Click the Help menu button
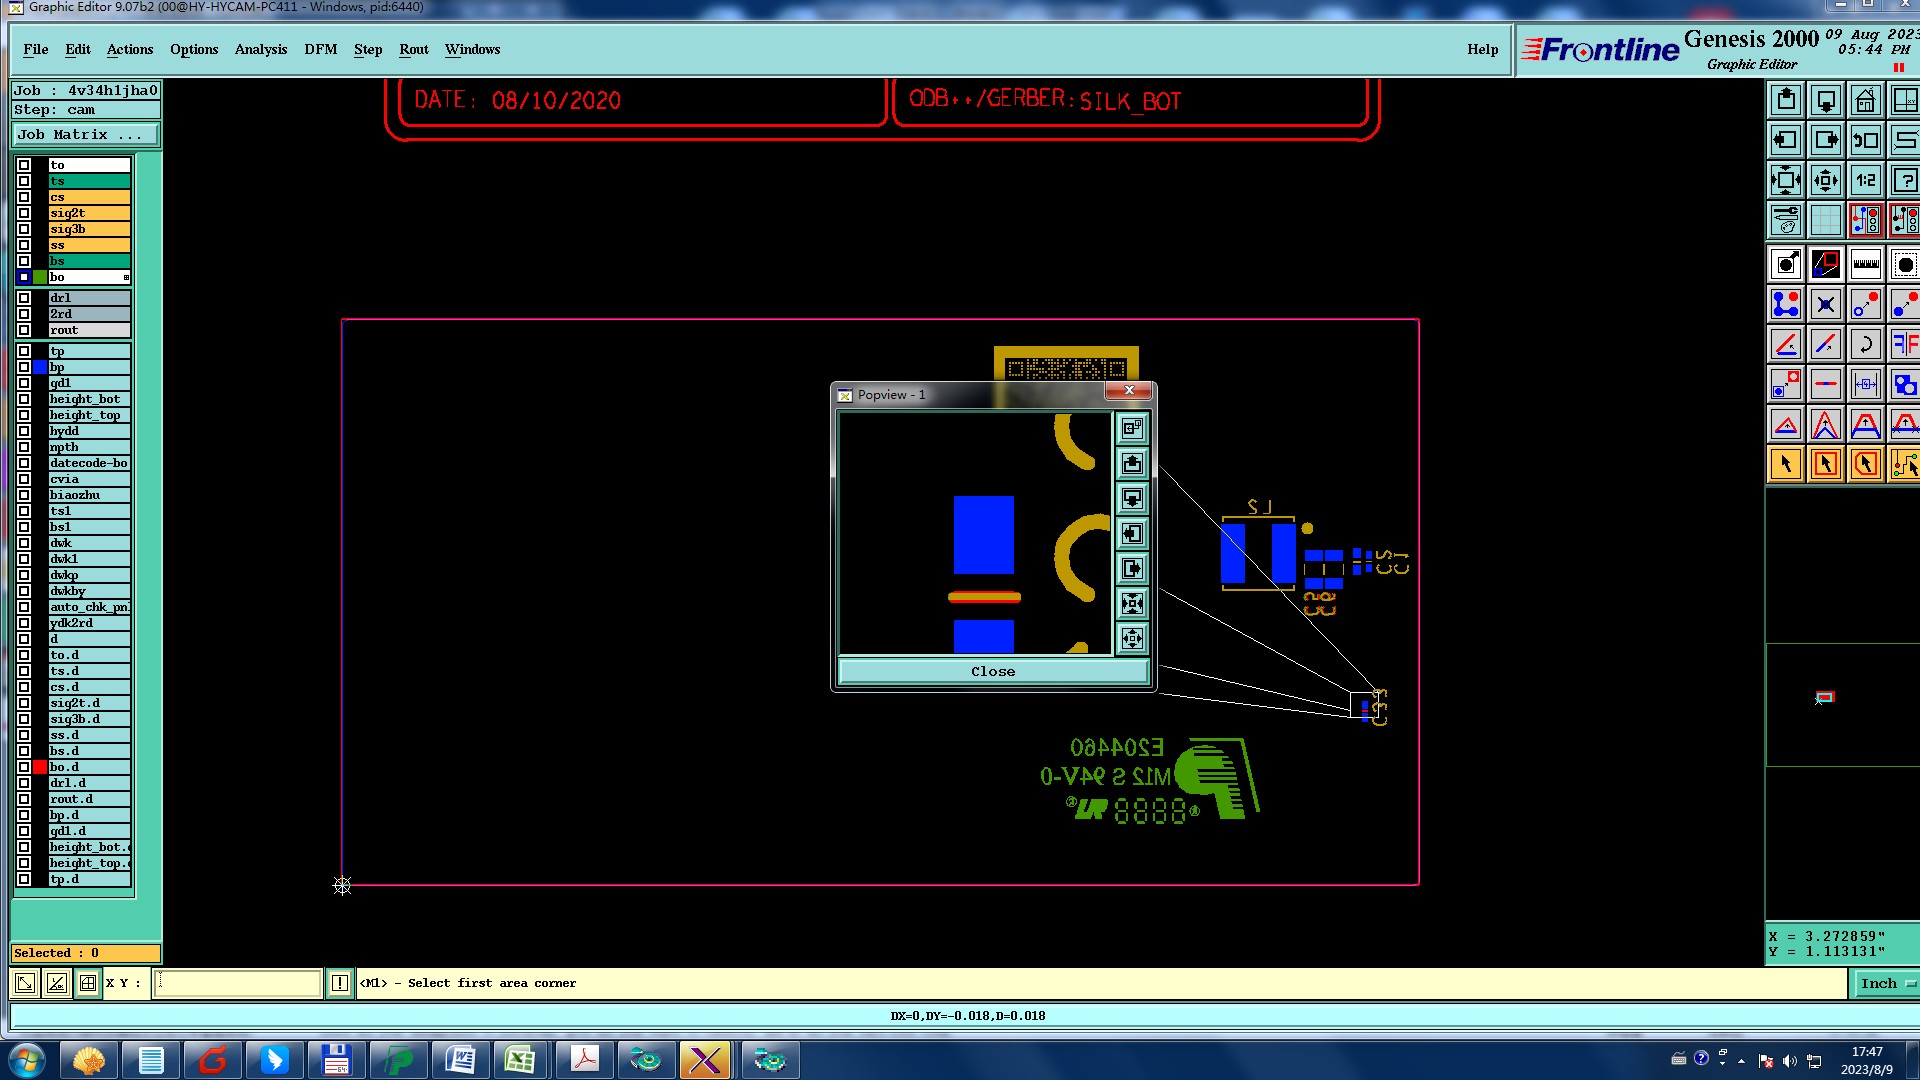This screenshot has width=1920, height=1080. (x=1482, y=49)
